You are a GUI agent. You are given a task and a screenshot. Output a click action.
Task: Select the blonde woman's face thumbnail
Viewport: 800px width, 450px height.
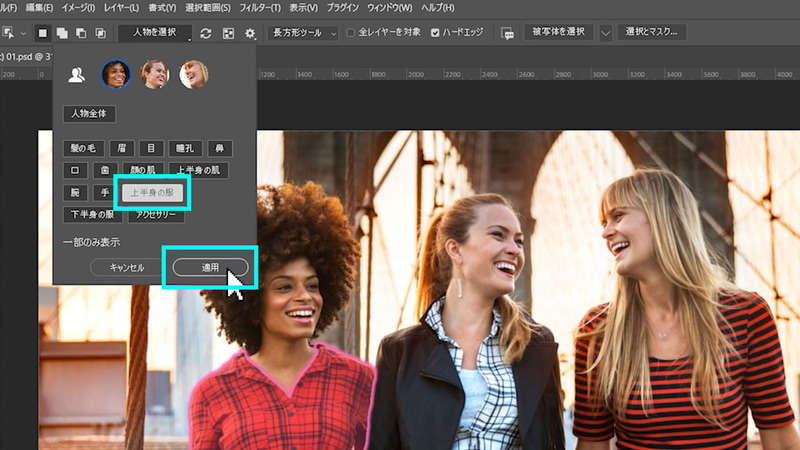(x=194, y=74)
